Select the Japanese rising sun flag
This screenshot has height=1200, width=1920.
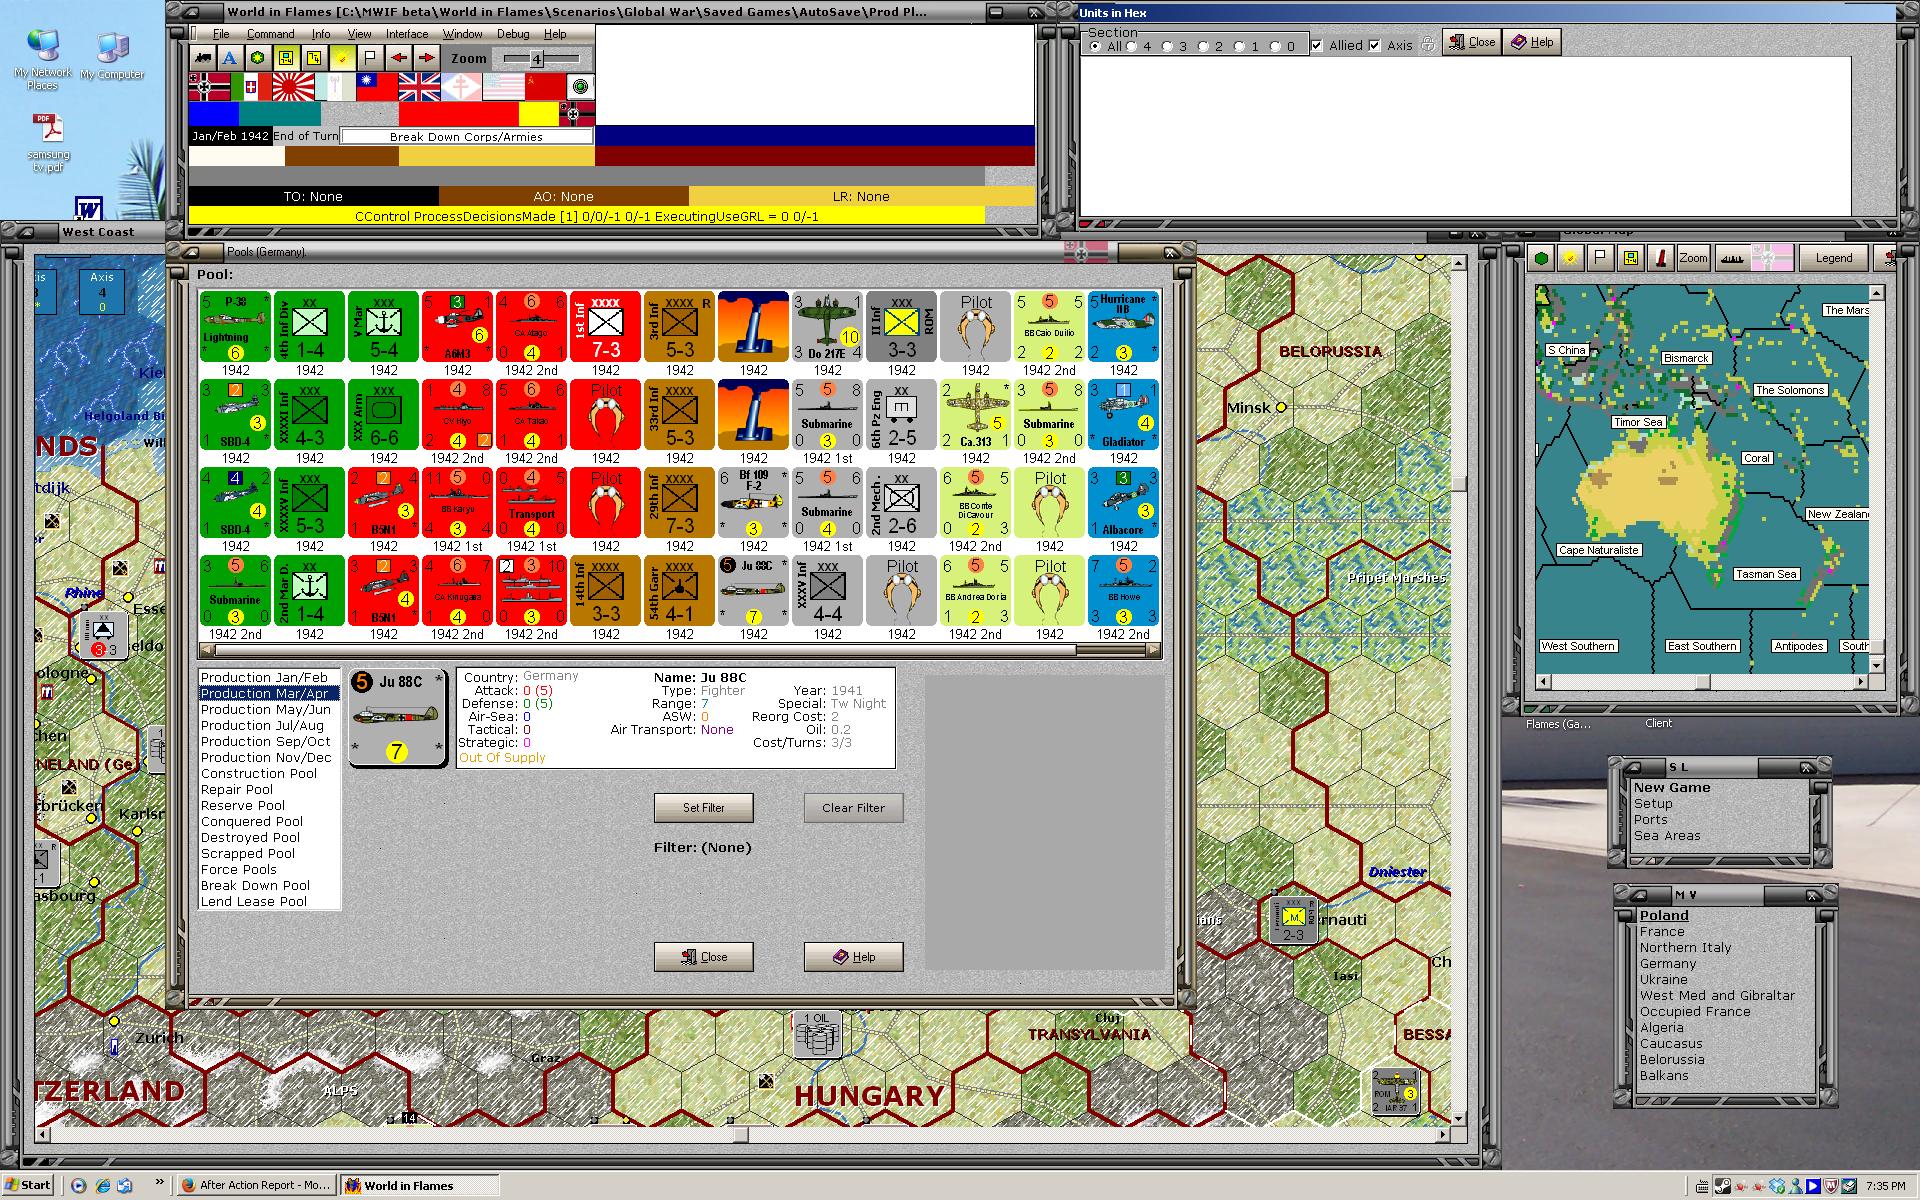[294, 87]
